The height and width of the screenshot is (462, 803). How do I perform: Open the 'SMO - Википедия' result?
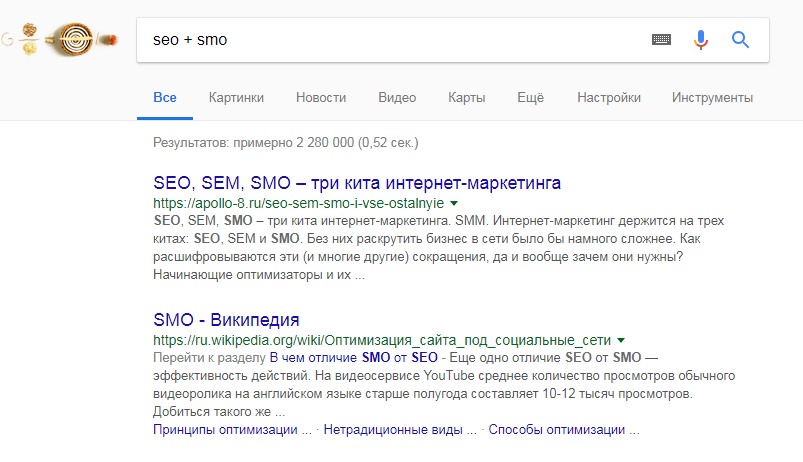click(x=227, y=320)
